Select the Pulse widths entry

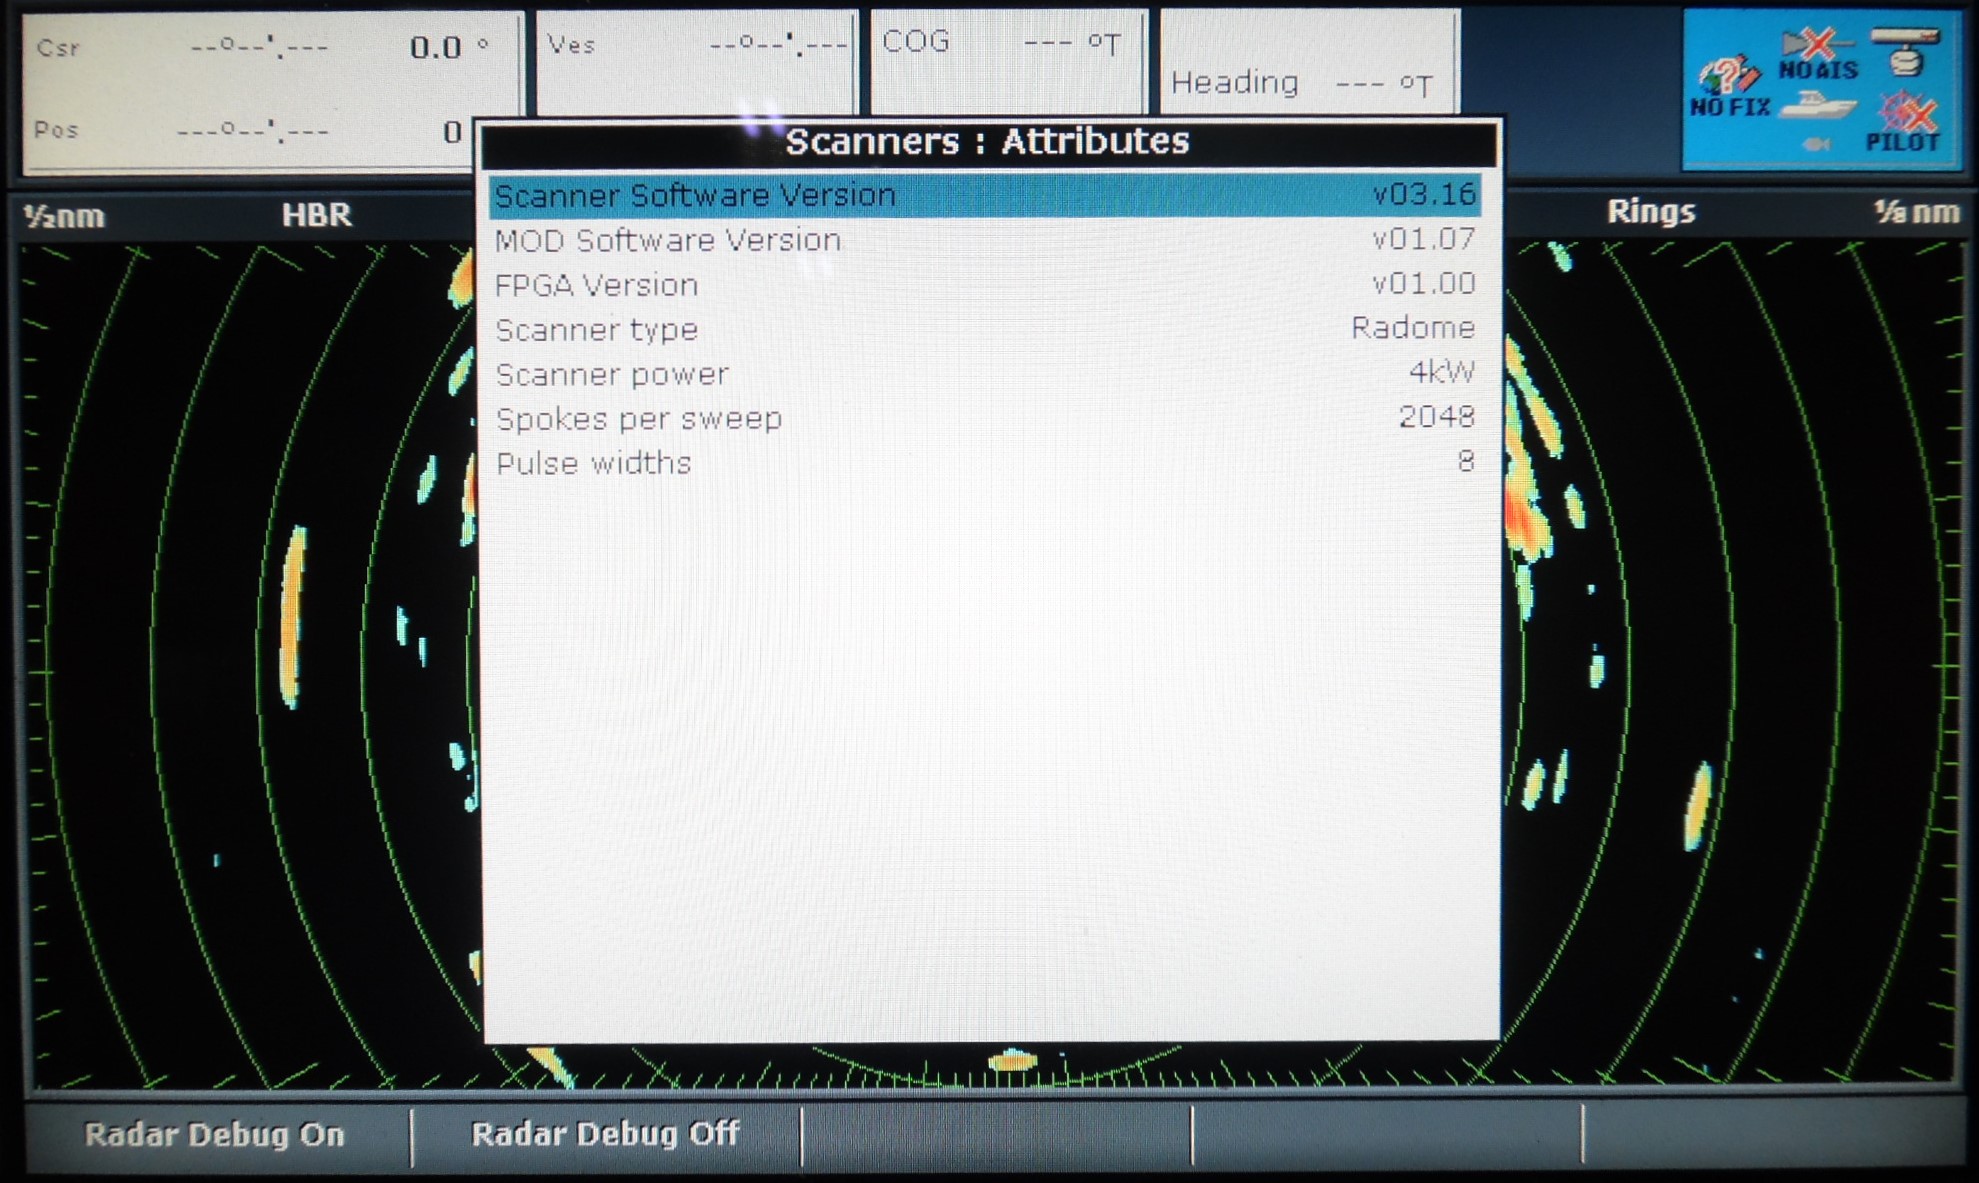click(x=985, y=463)
